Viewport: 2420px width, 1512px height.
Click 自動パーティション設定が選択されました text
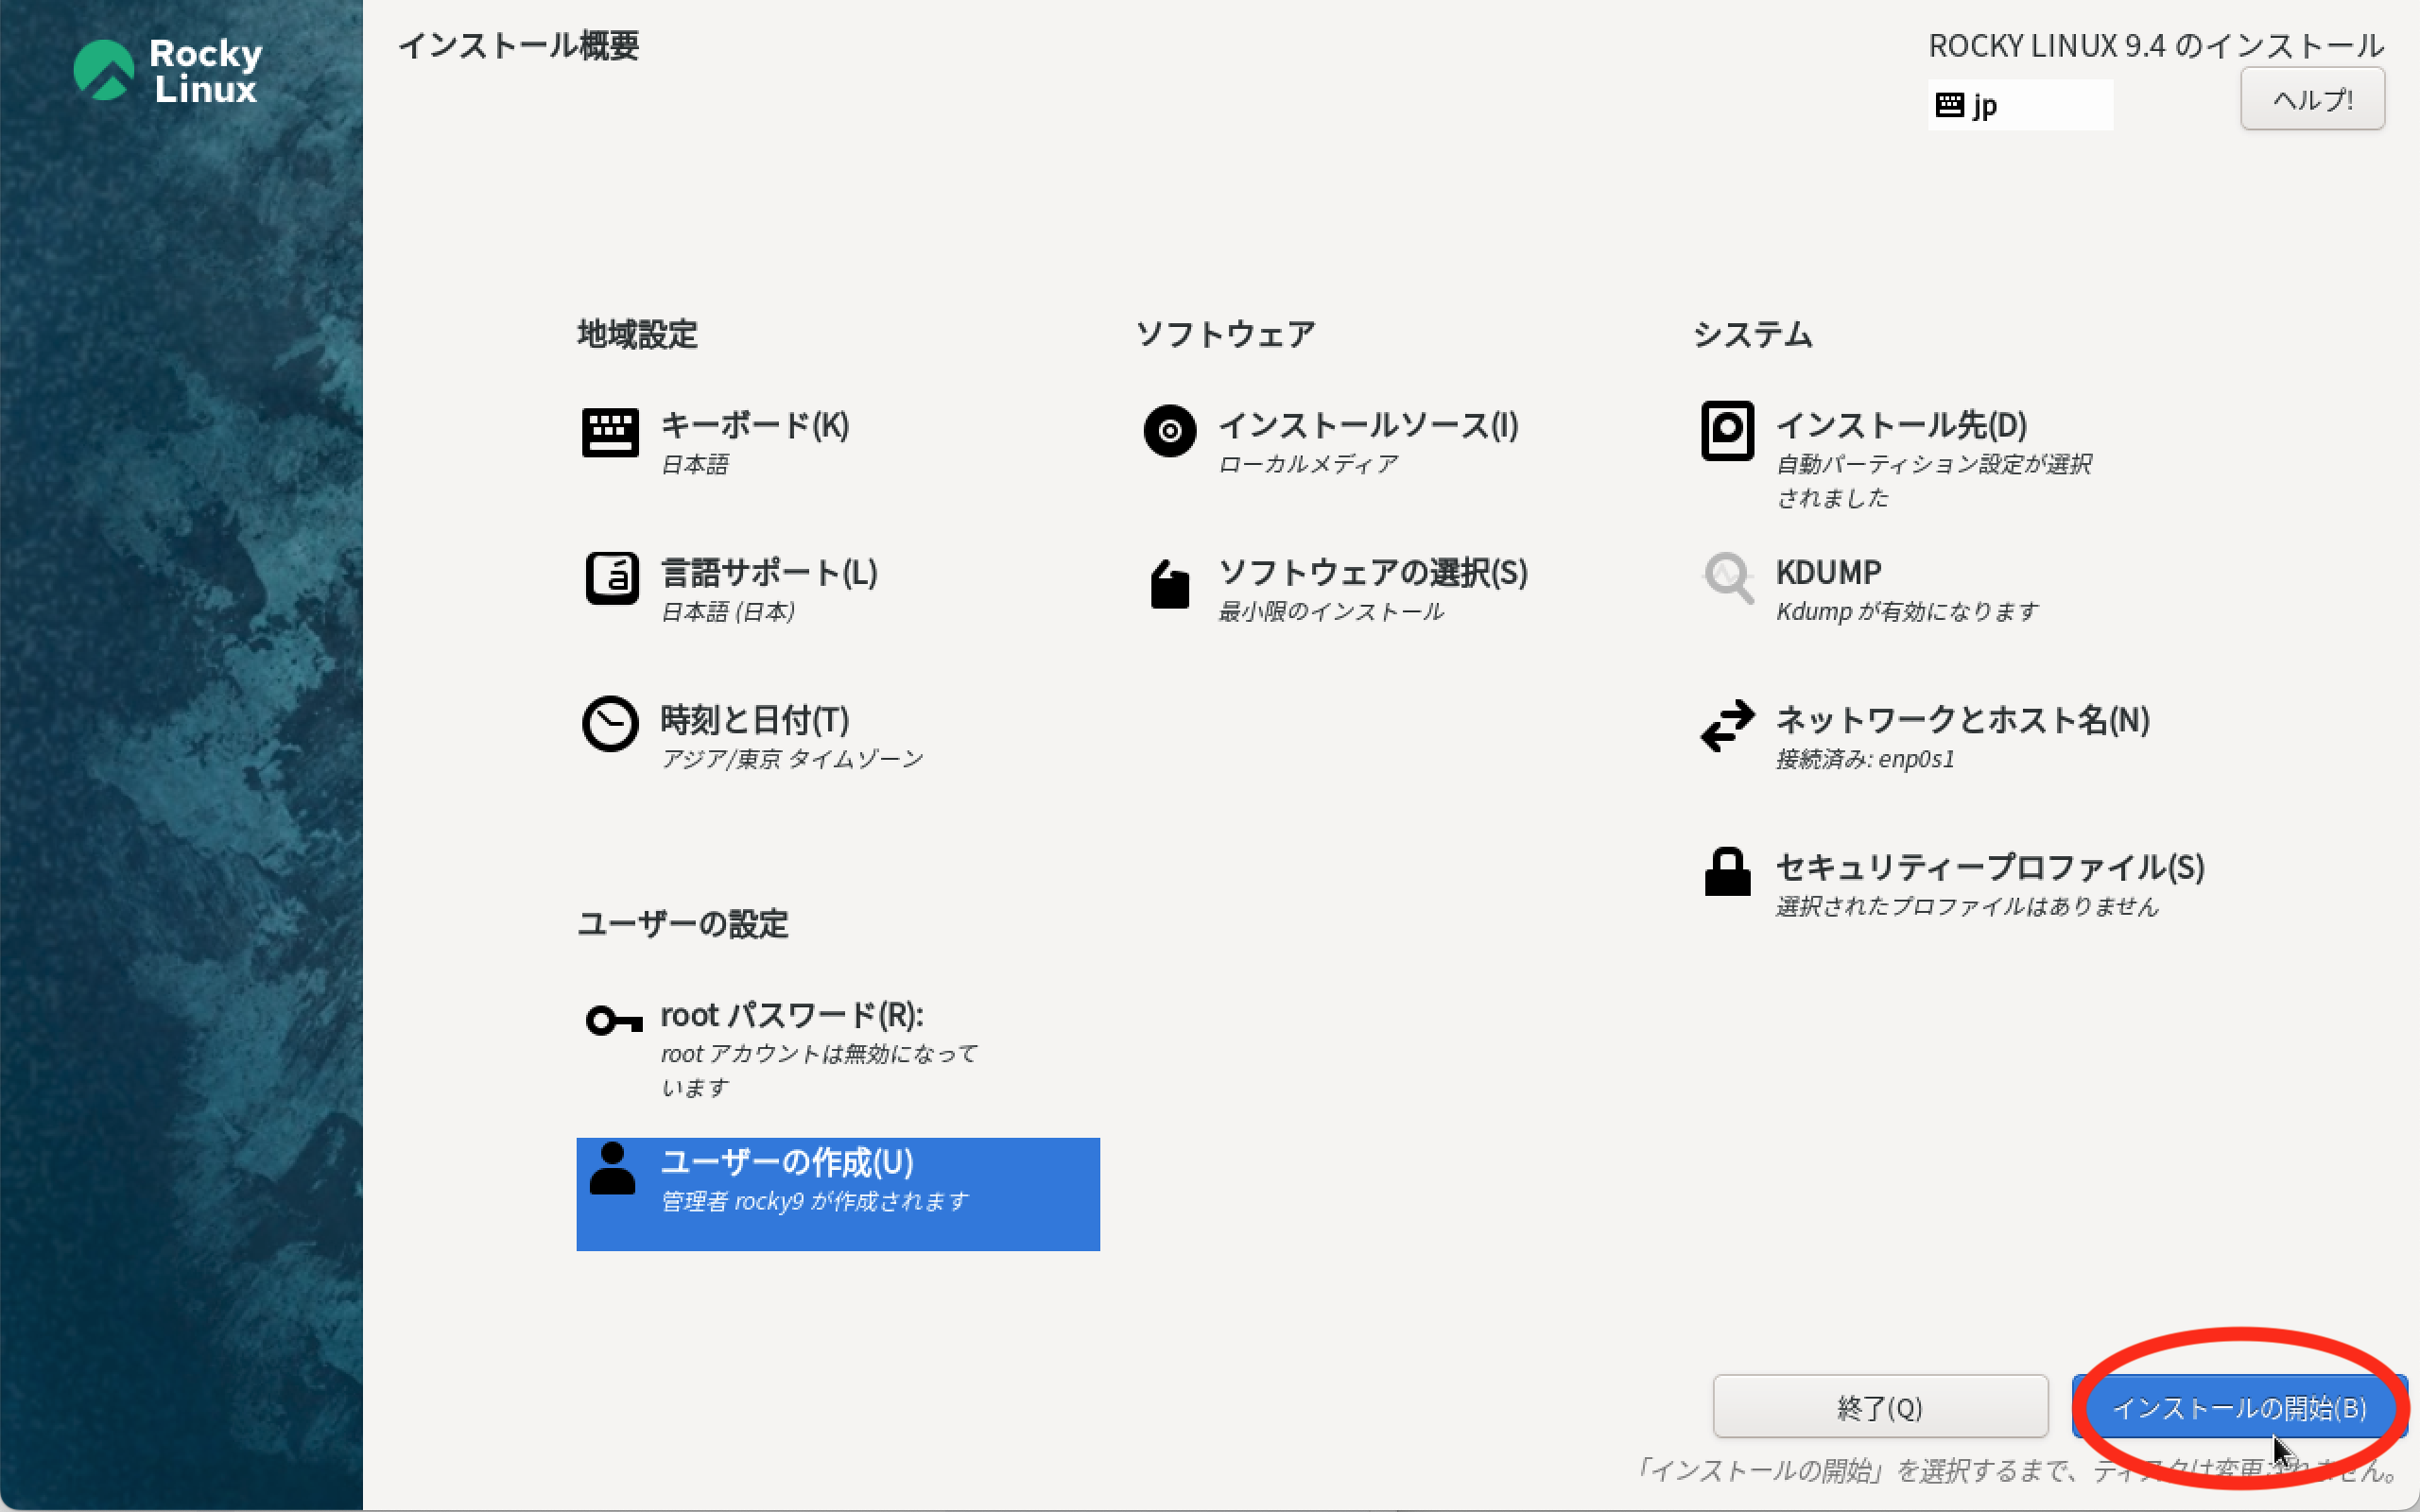[1934, 481]
